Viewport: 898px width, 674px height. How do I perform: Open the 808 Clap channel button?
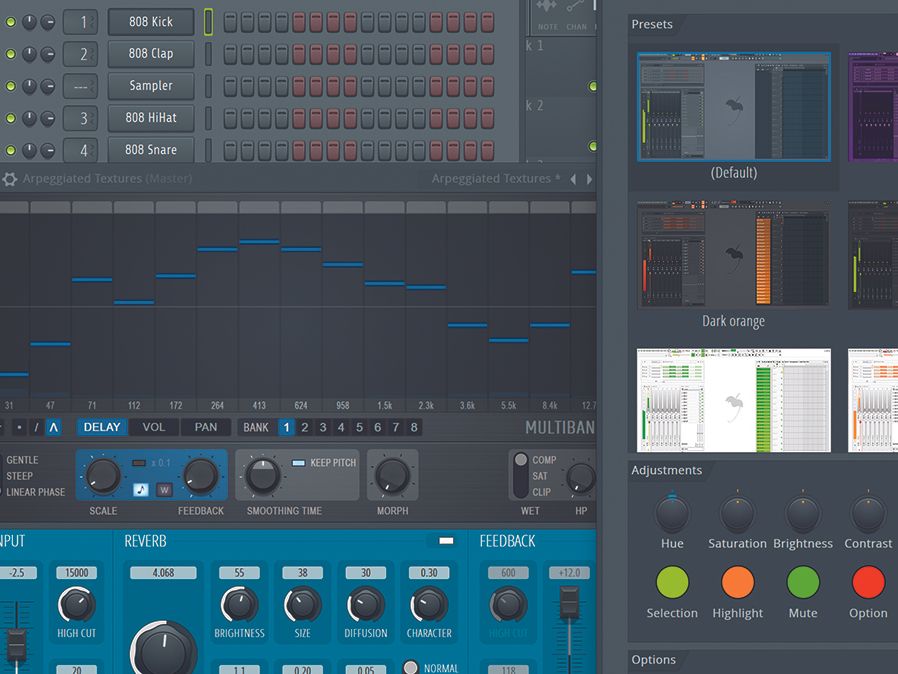coord(151,54)
